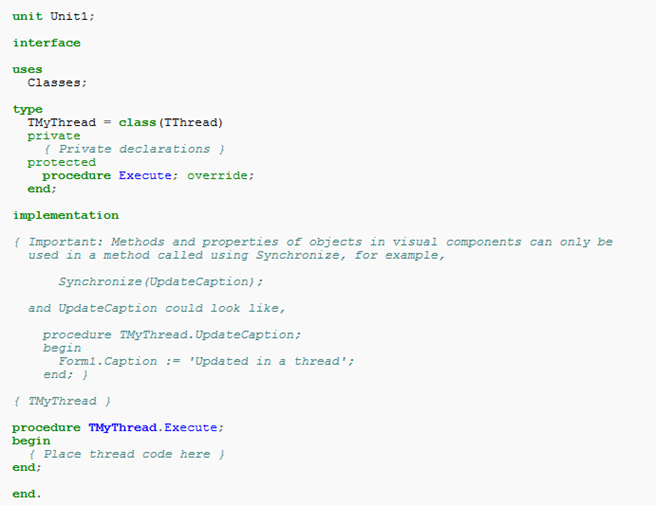Click the final 'end.' statement

[x=27, y=494]
